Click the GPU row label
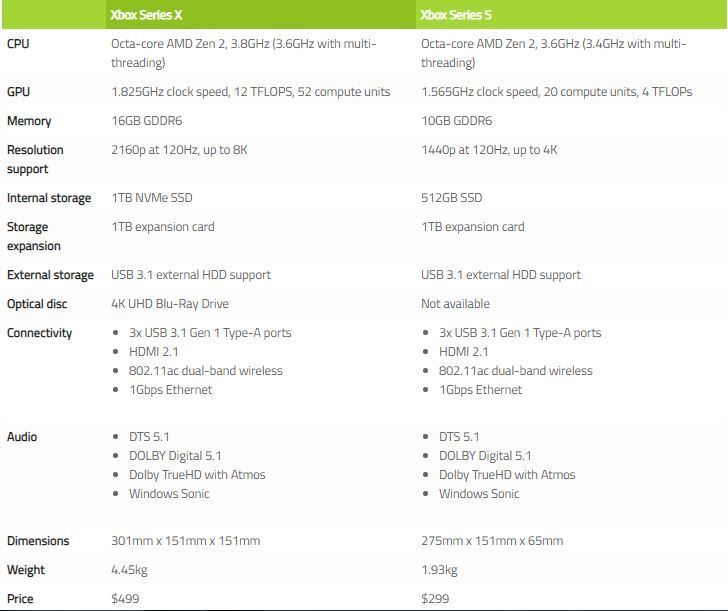 click(x=18, y=92)
